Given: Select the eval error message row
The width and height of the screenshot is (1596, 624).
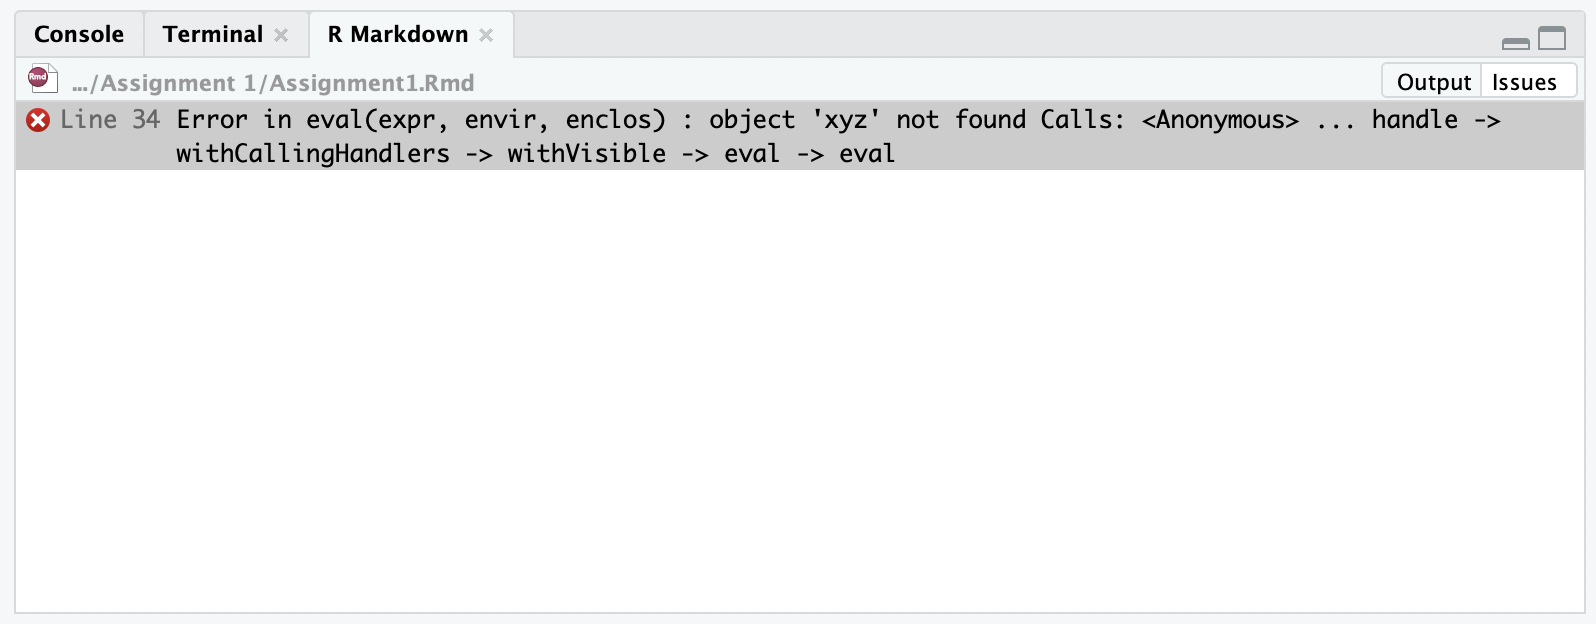Looking at the screenshot, I should [700, 135].
